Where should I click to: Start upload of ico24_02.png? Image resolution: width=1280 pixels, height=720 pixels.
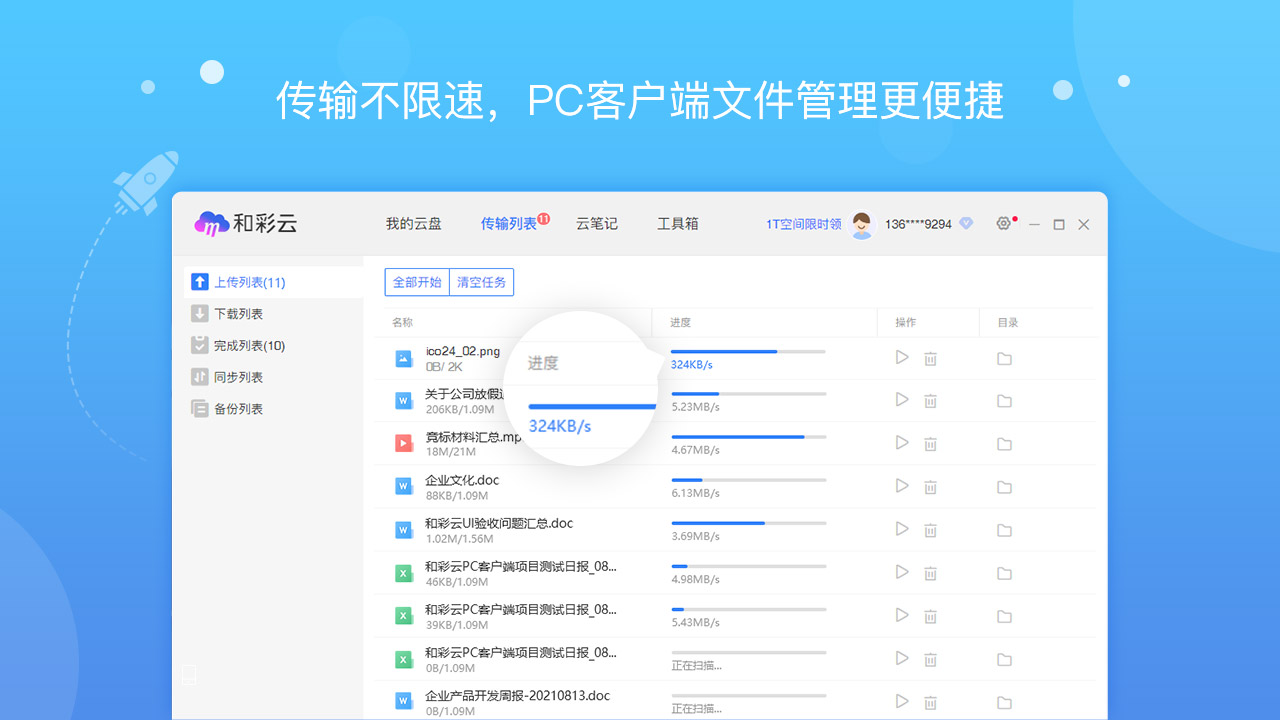(x=902, y=357)
